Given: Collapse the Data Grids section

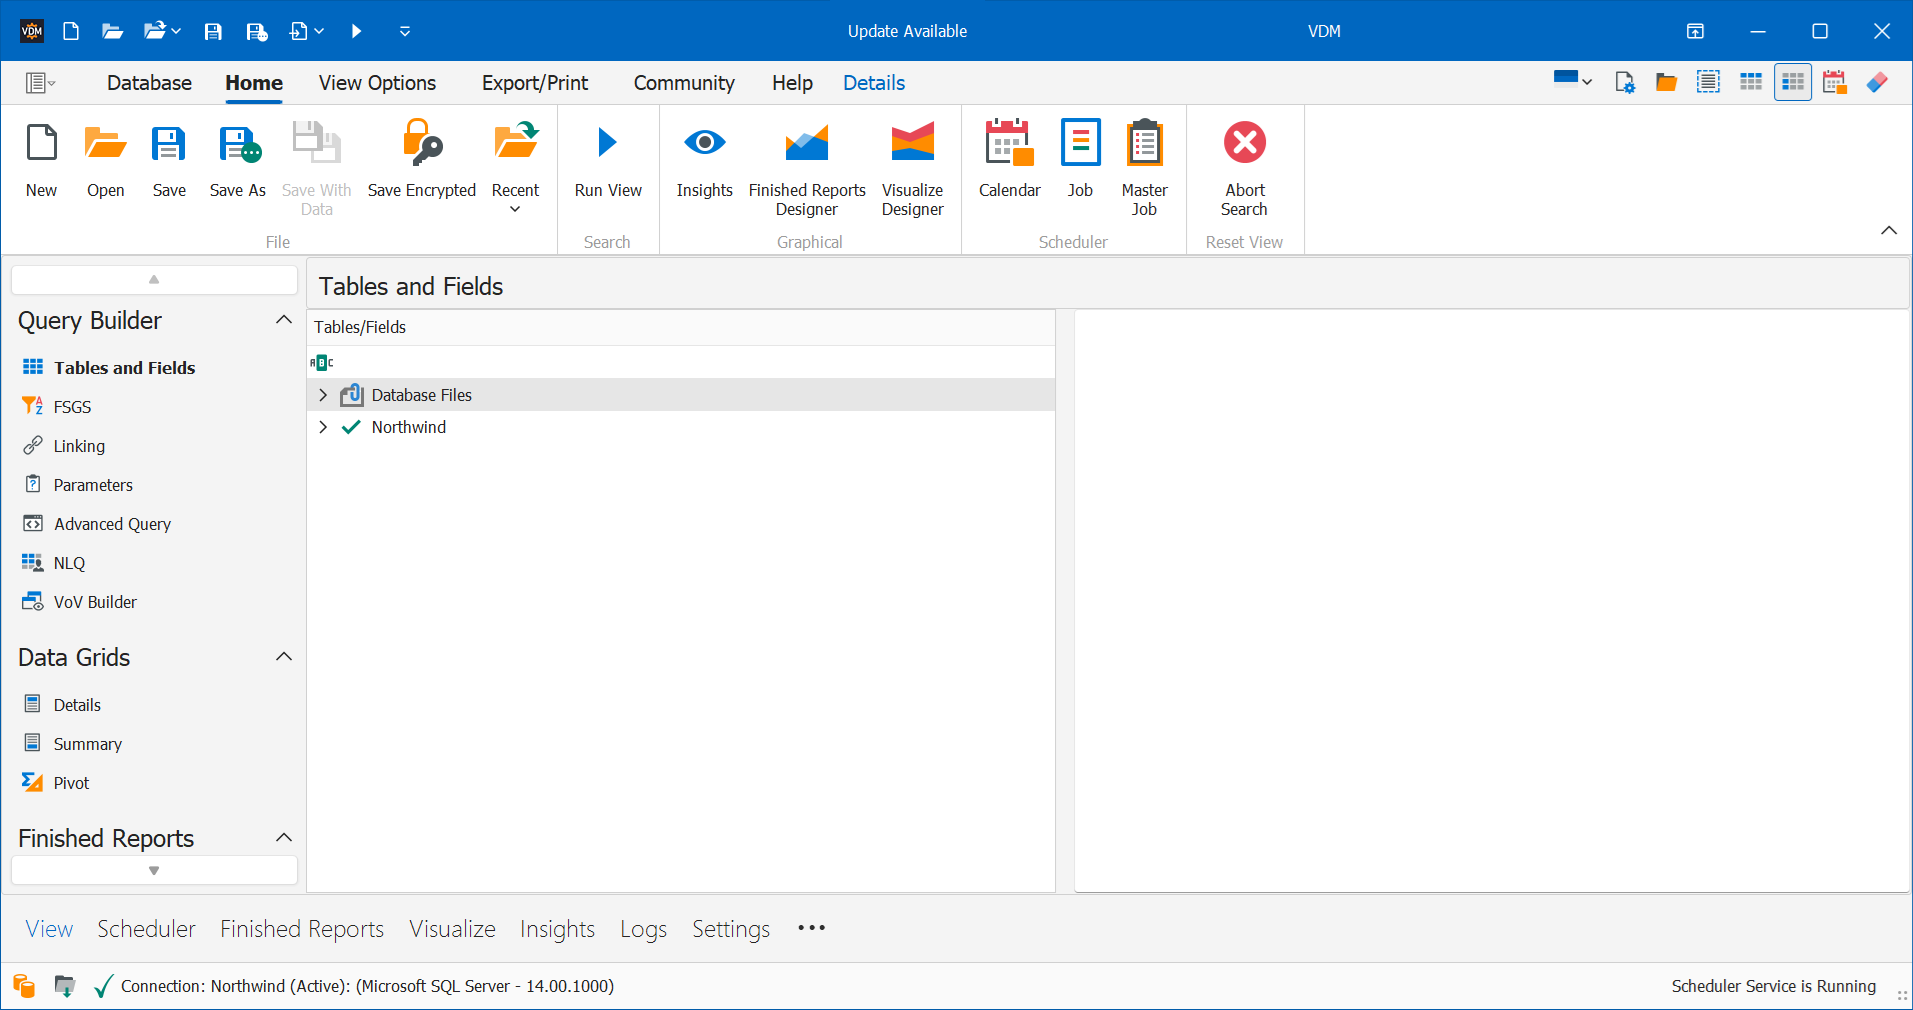Looking at the screenshot, I should tap(284, 657).
